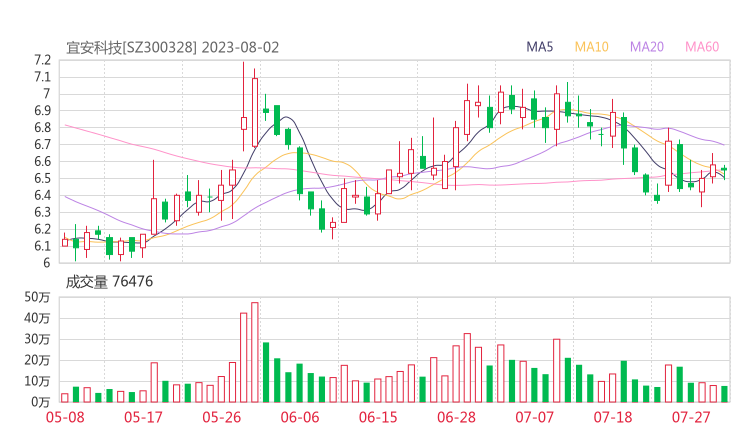This screenshot has height=440, width=740.
Task: Click the 6.8 price axis label
Action: click(x=42, y=127)
